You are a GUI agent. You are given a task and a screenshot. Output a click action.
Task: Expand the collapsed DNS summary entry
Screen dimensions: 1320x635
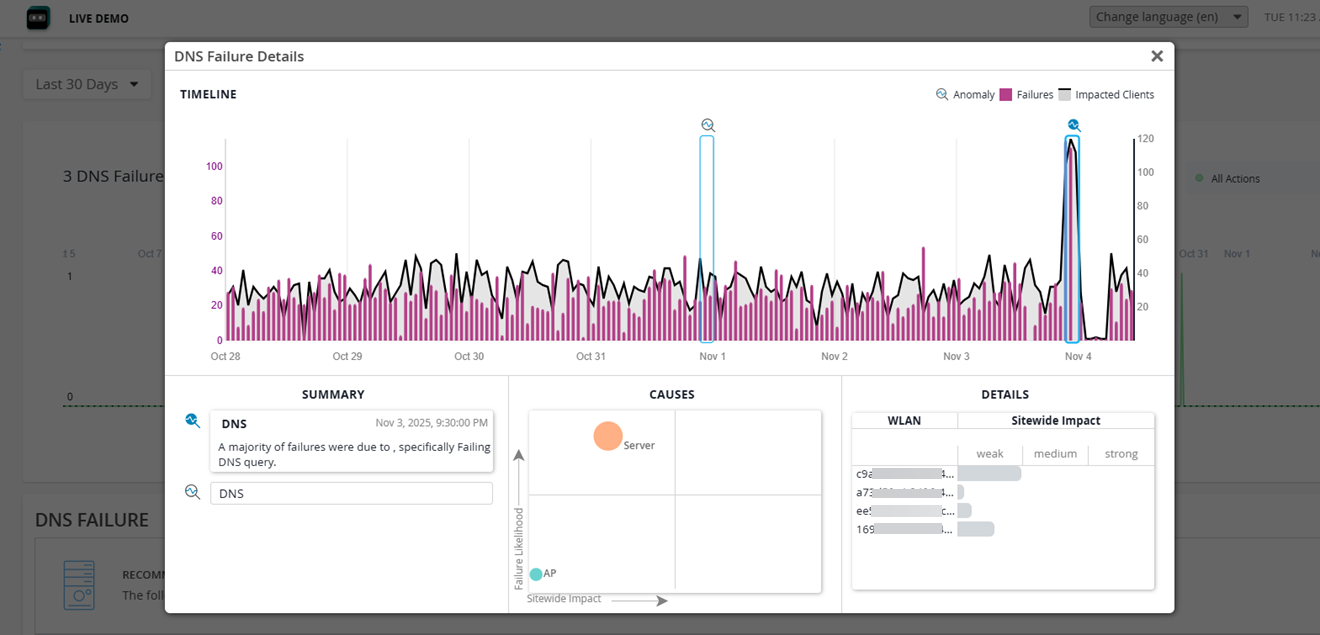pos(351,494)
